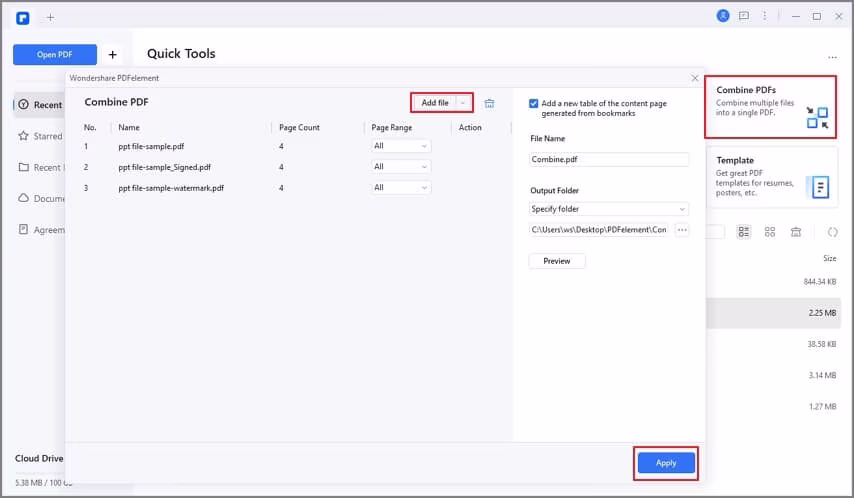The width and height of the screenshot is (854, 498).
Task: Click the Preview button
Action: [556, 261]
